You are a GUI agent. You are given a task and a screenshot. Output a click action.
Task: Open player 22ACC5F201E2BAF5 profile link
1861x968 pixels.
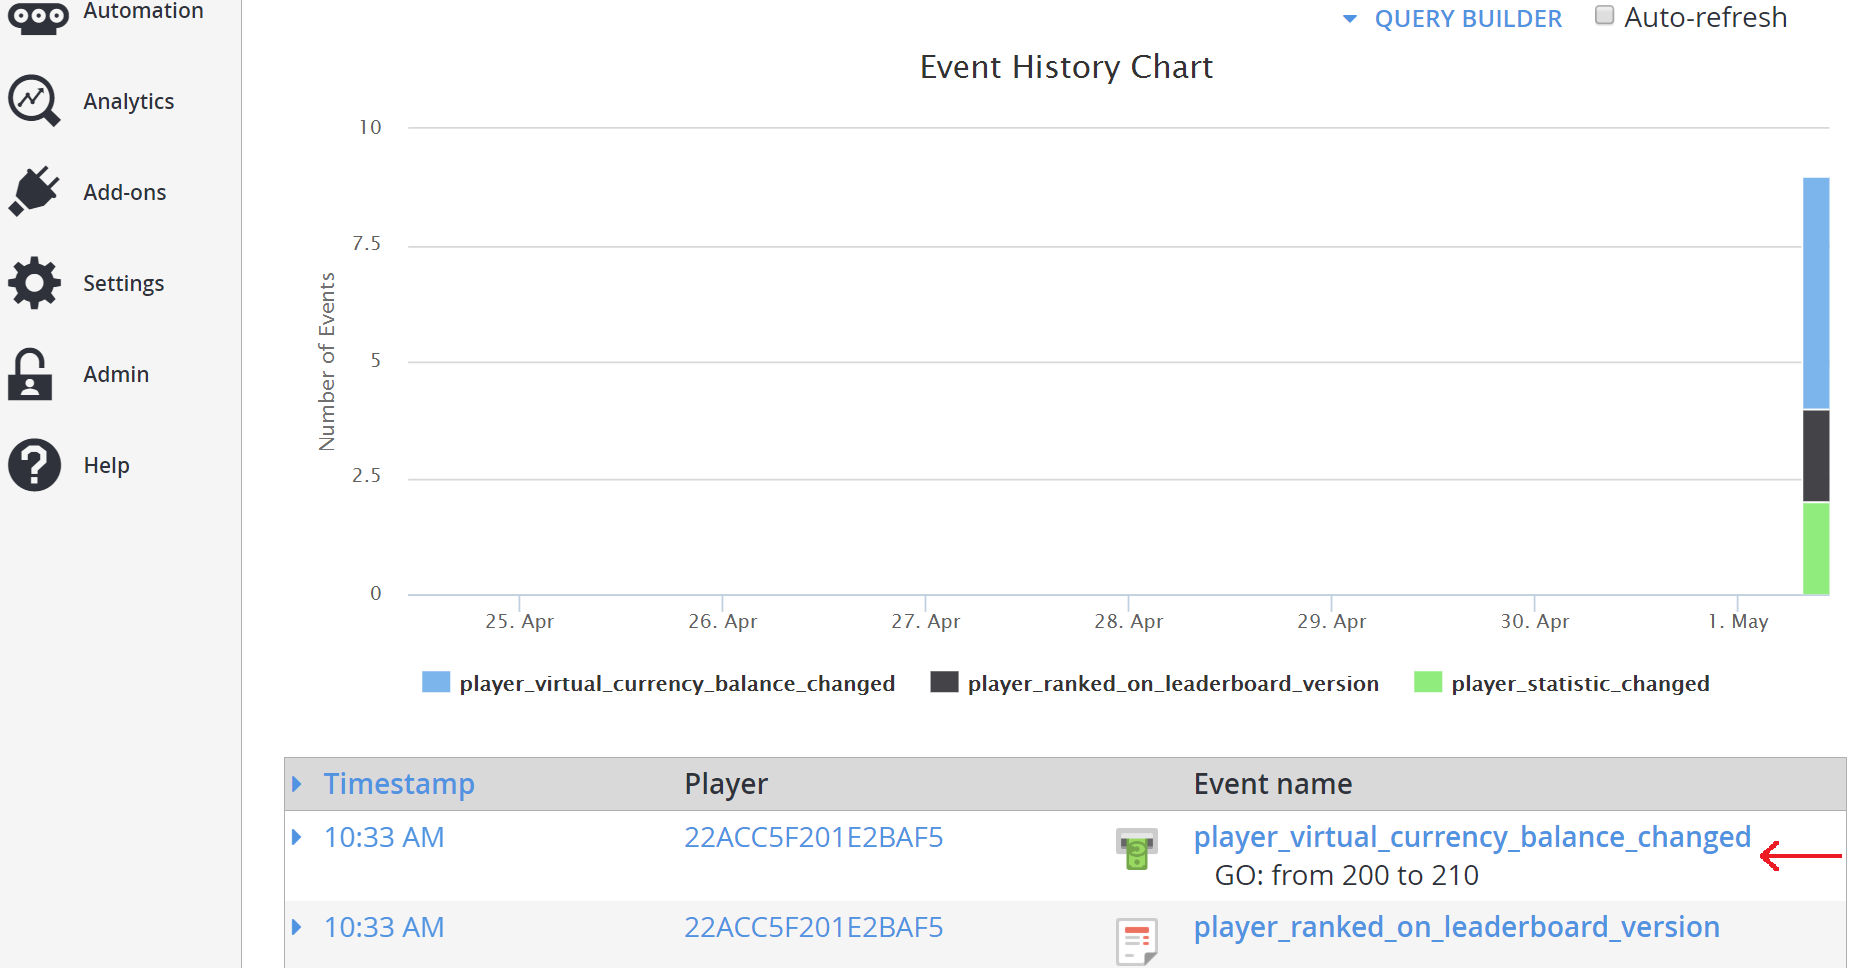point(813,837)
